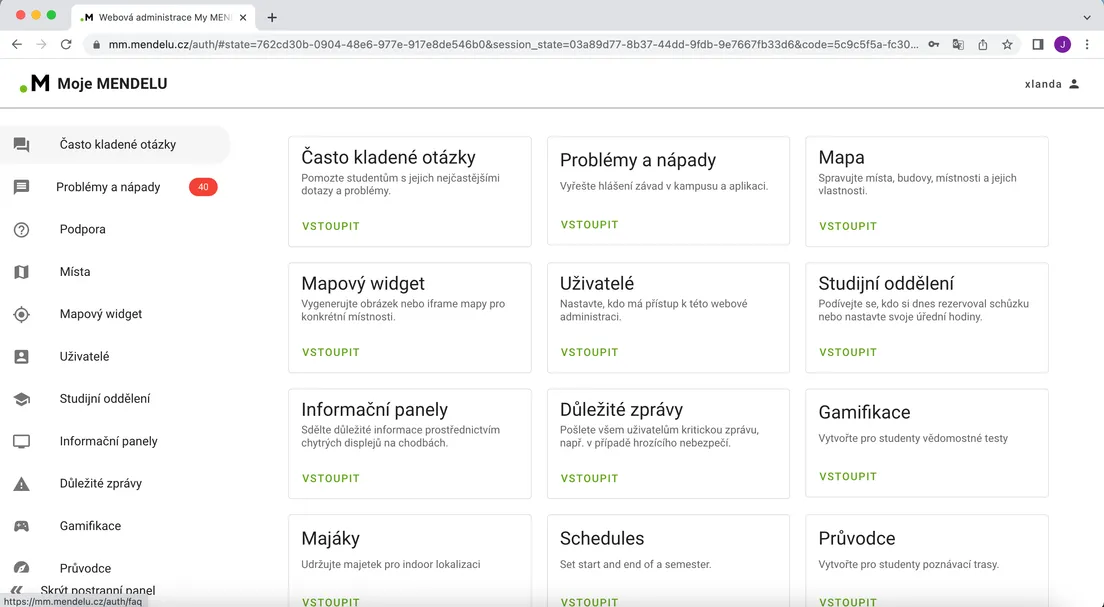1104x607 pixels.
Task: Click the Gamifikace card heading
Action: (864, 412)
